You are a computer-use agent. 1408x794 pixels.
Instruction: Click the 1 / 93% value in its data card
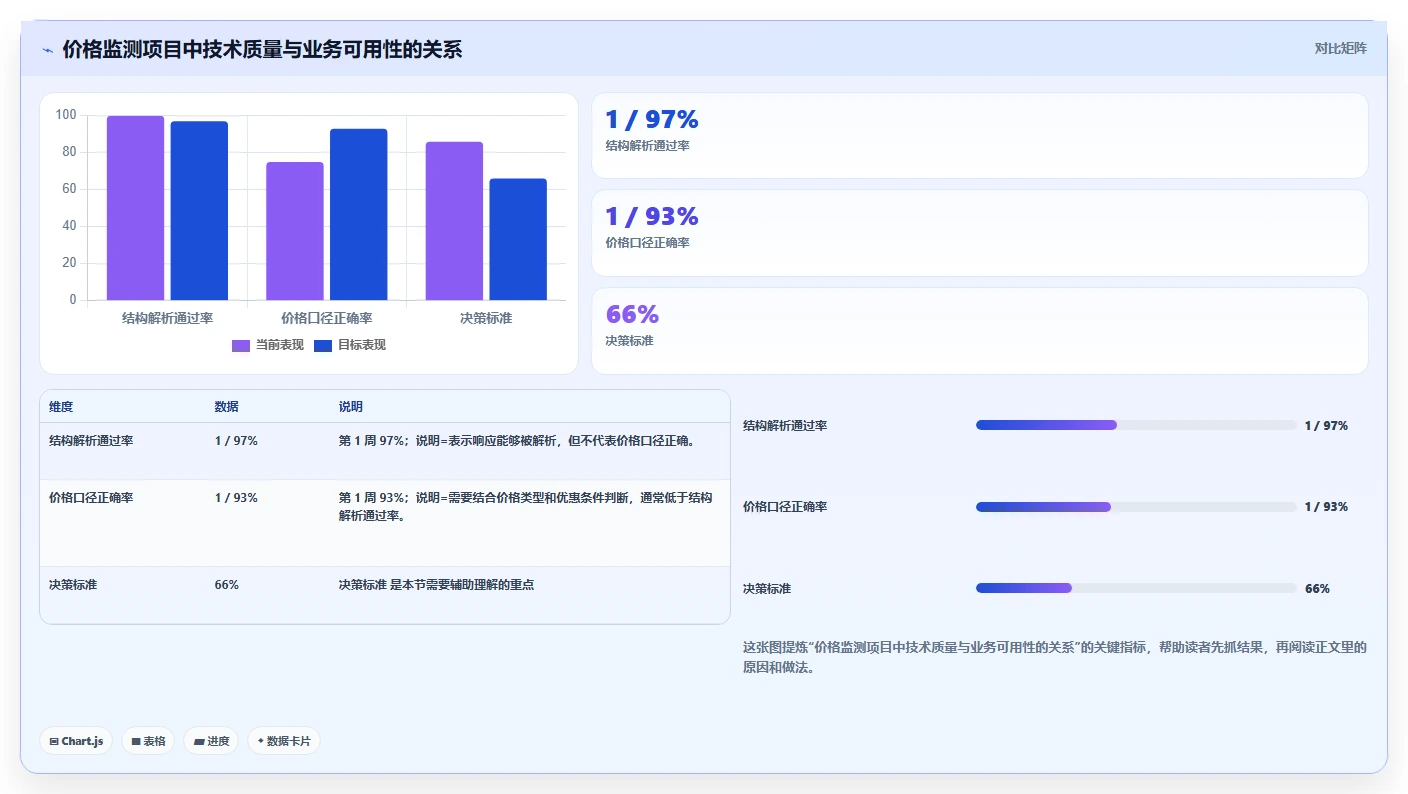point(652,216)
